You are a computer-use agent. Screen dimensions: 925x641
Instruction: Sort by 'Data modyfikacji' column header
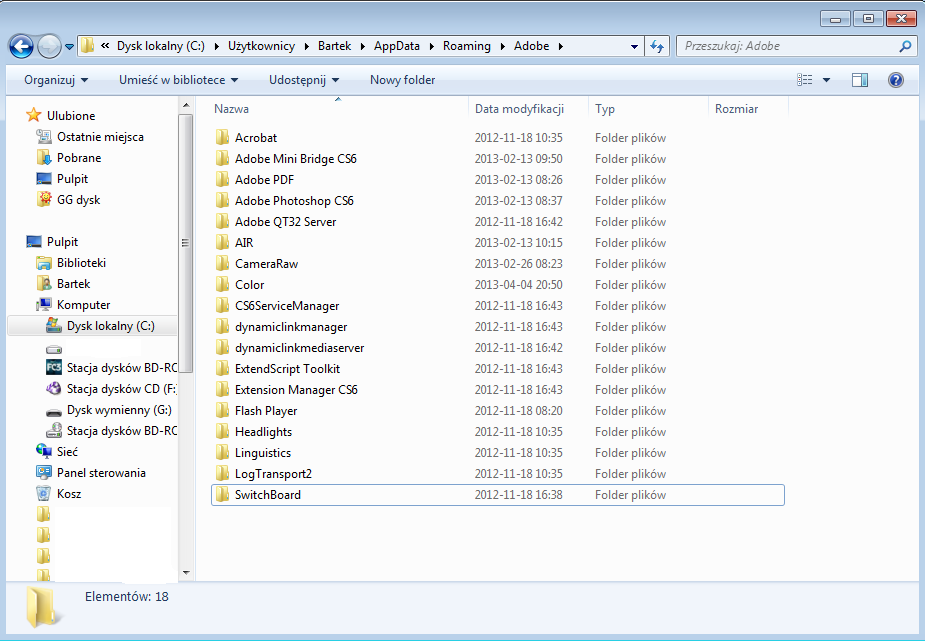point(519,109)
